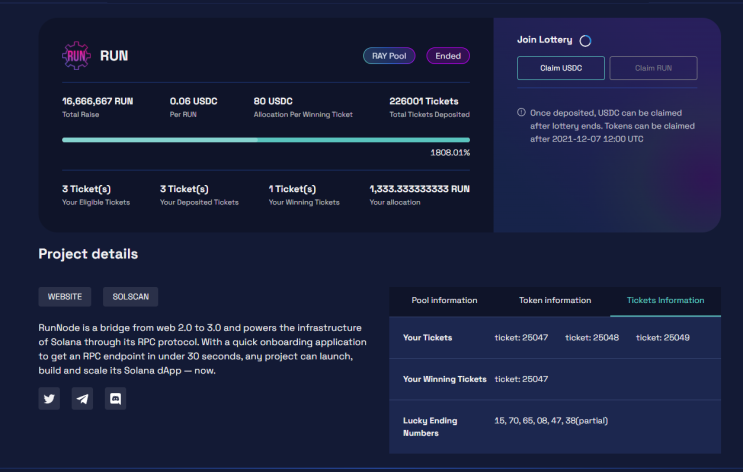Open the Twitter social link icon
Image resolution: width=743 pixels, height=472 pixels.
[49, 399]
